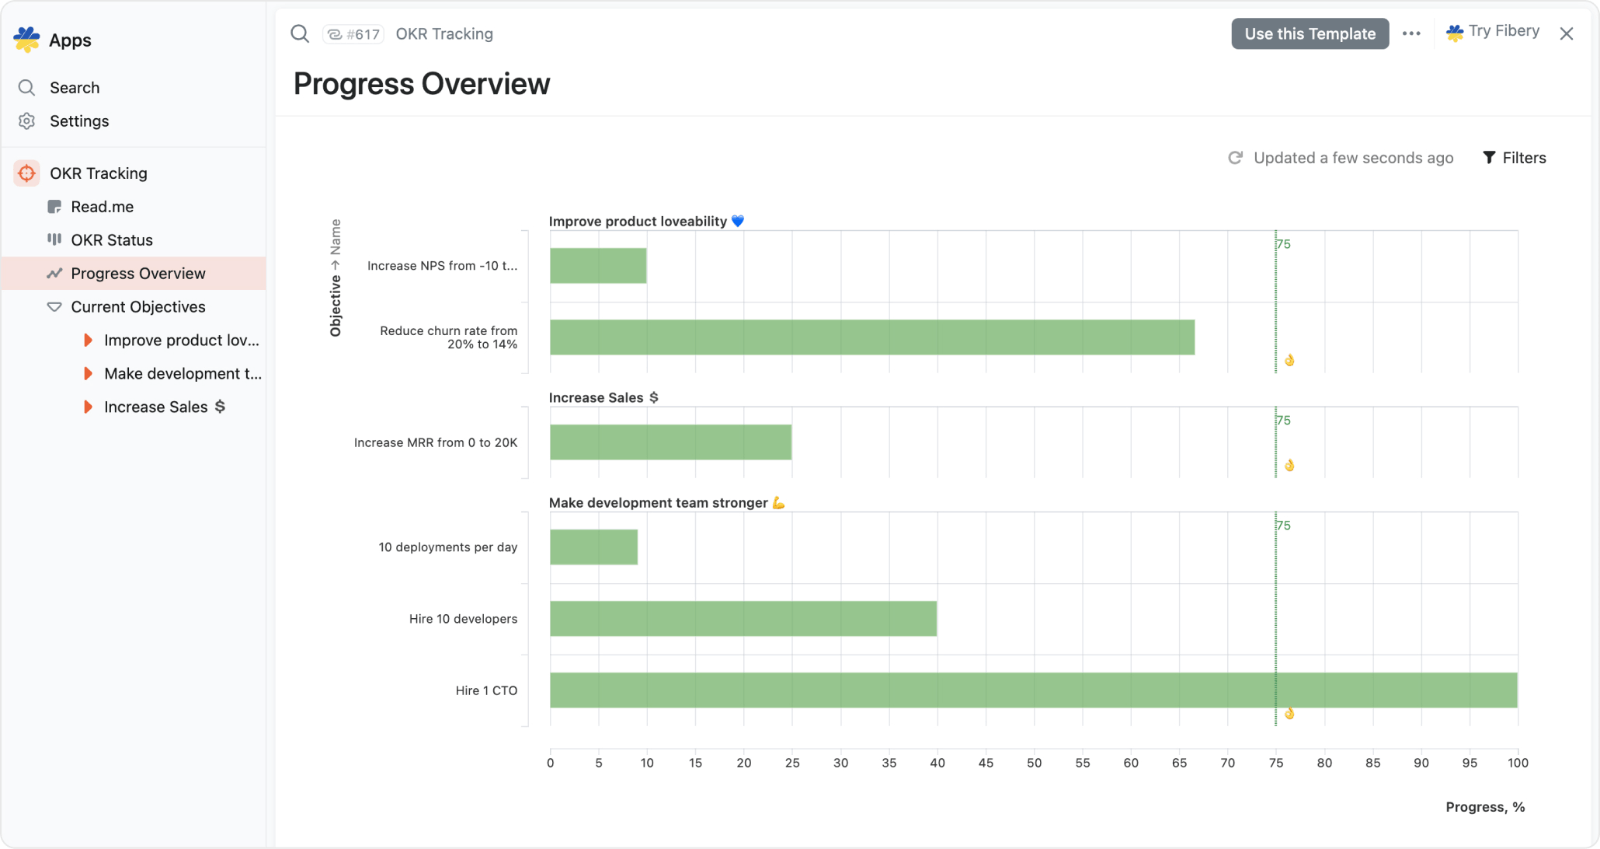Image resolution: width=1600 pixels, height=849 pixels.
Task: Click the Hire 1 CTO progress bar
Action: point(1033,690)
